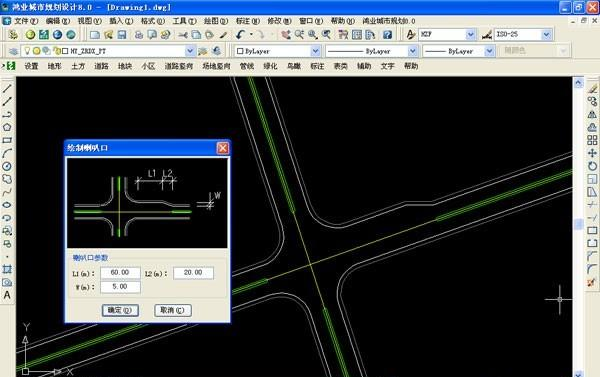
Task: Select the Explode tool in modify toolbar
Action: tap(592, 282)
